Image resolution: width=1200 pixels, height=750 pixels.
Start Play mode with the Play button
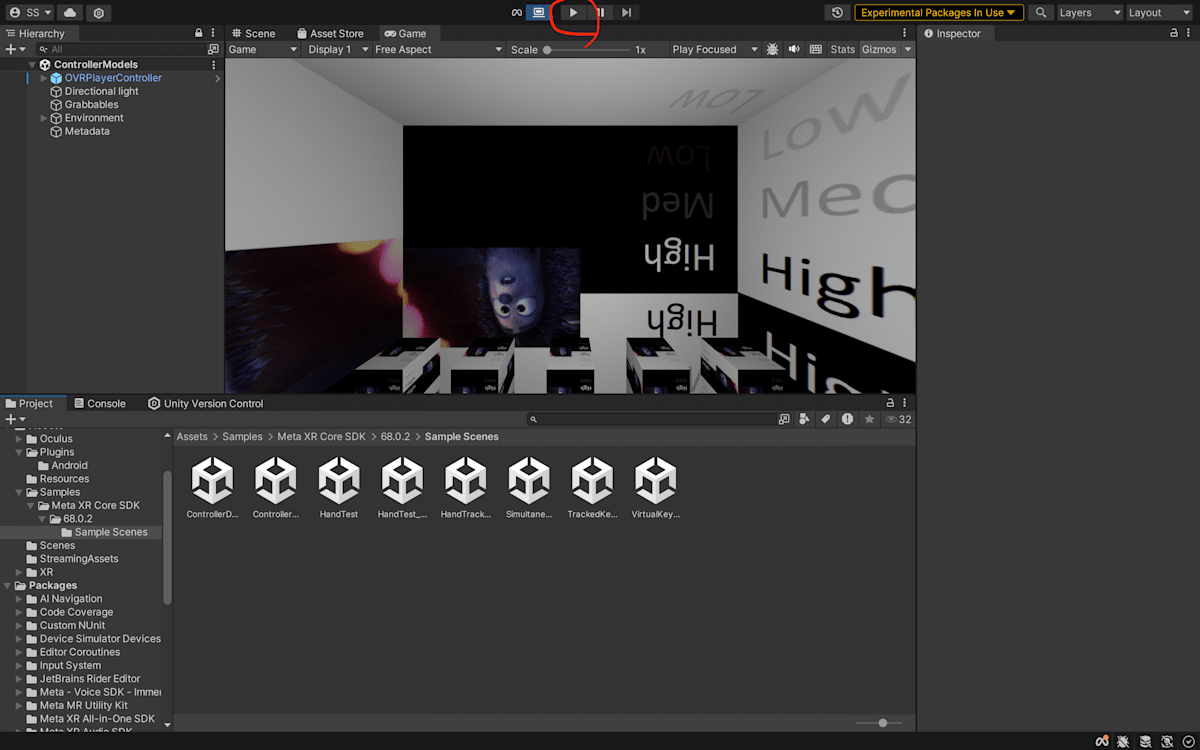click(x=573, y=13)
